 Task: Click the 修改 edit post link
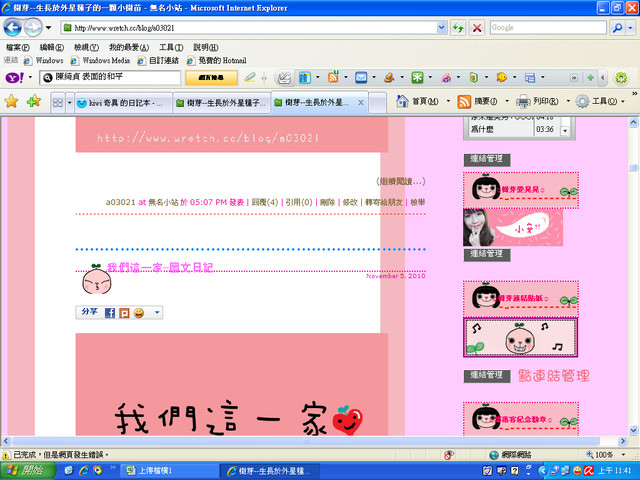(350, 202)
